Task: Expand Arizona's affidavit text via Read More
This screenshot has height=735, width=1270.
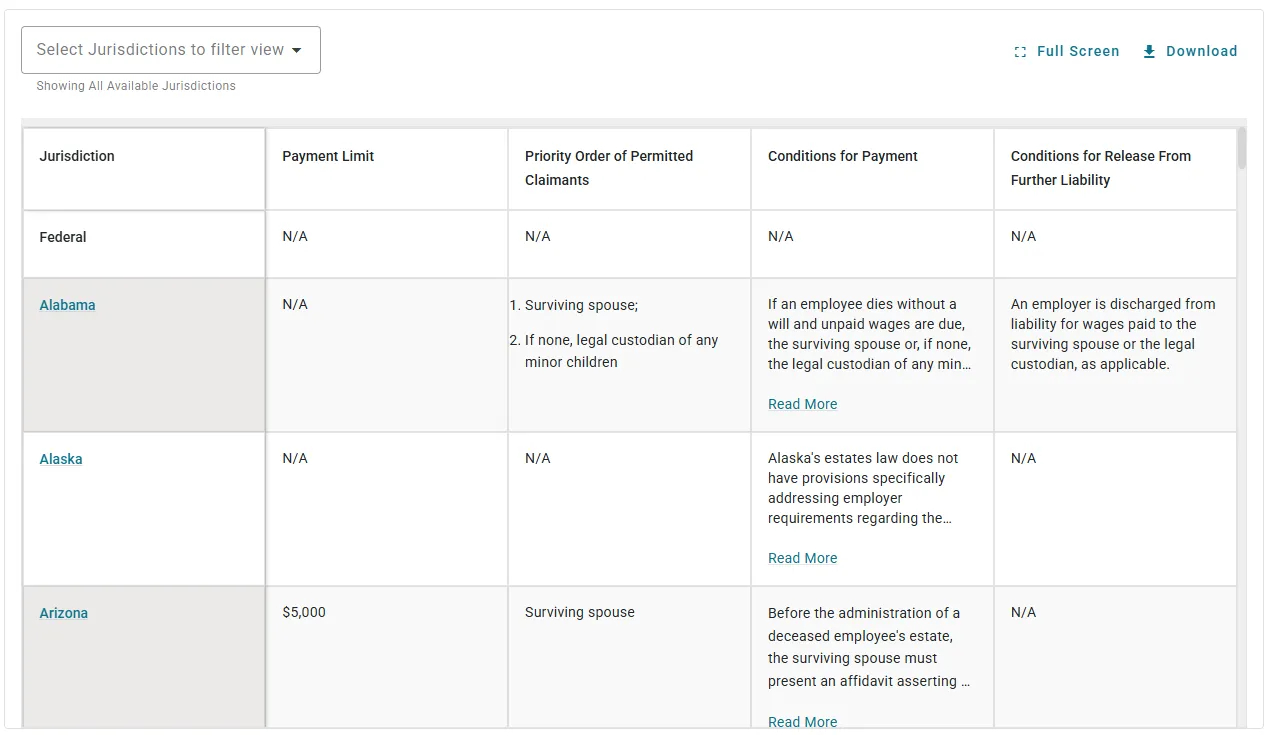Action: pos(802,721)
